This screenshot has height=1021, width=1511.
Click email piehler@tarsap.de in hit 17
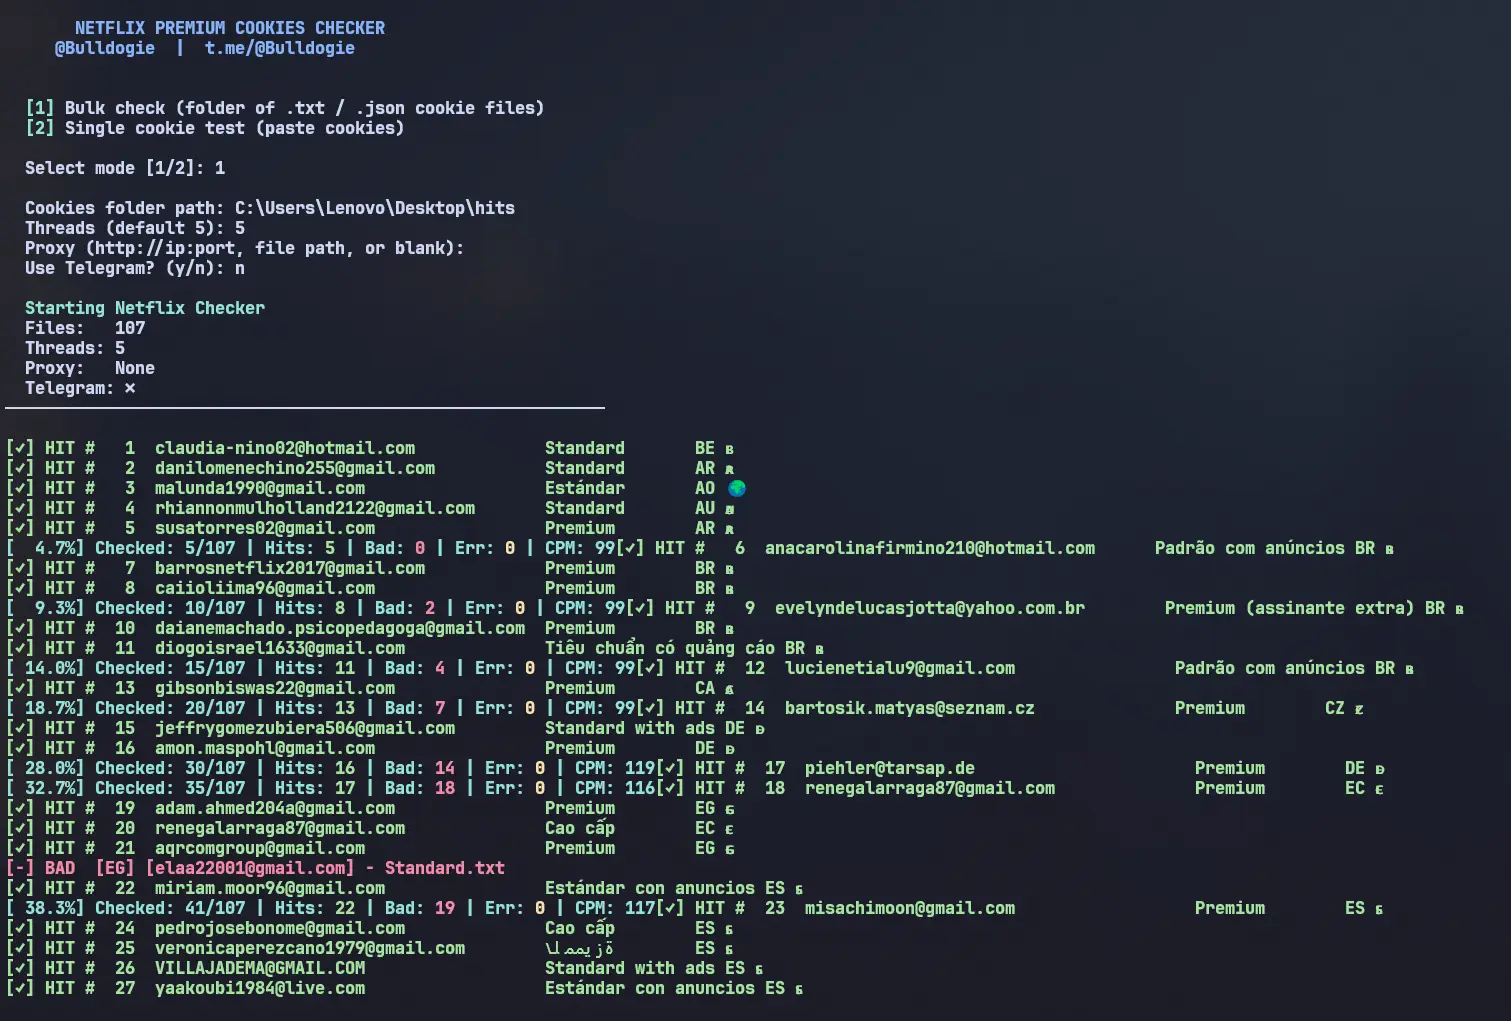(x=890, y=768)
